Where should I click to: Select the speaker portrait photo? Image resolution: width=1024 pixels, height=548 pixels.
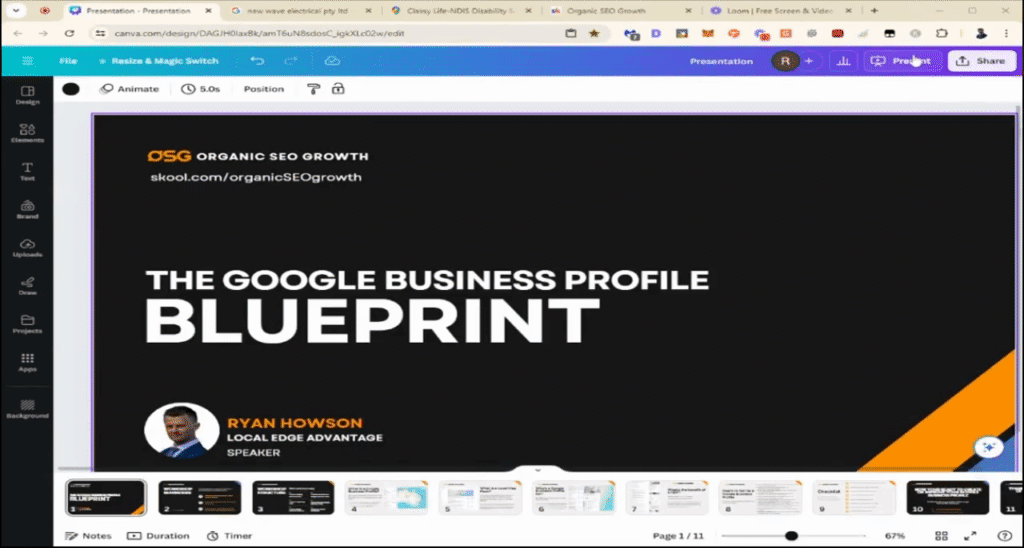[x=182, y=430]
